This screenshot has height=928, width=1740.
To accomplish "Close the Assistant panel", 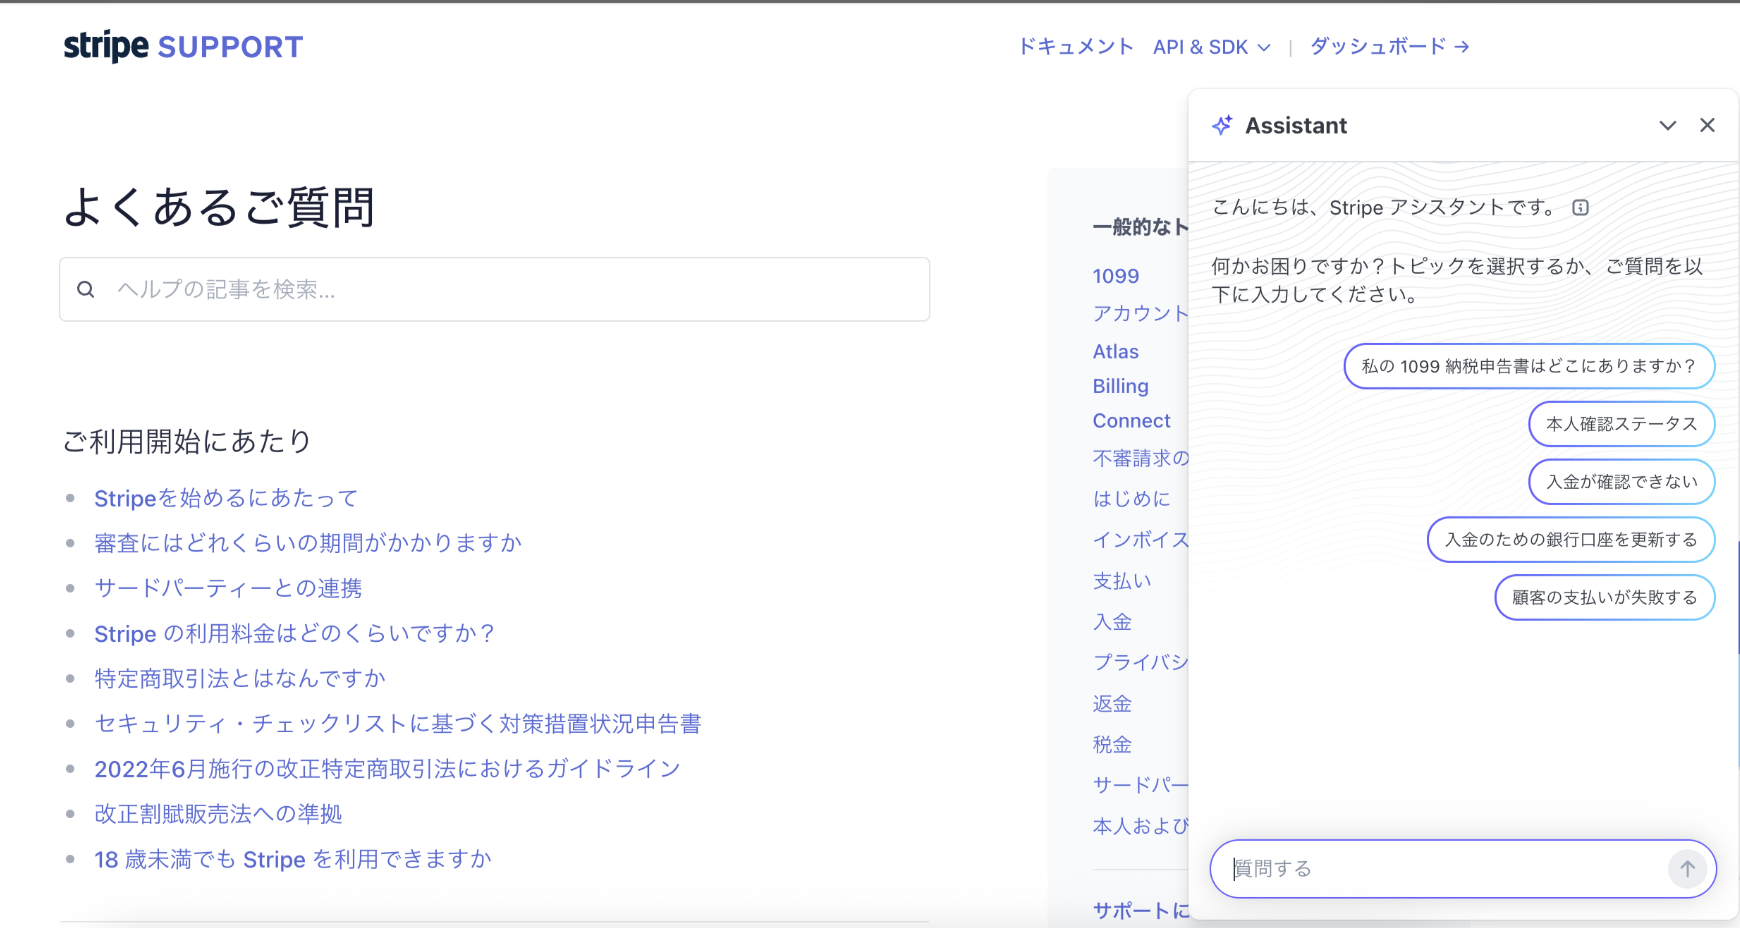I will [1707, 125].
